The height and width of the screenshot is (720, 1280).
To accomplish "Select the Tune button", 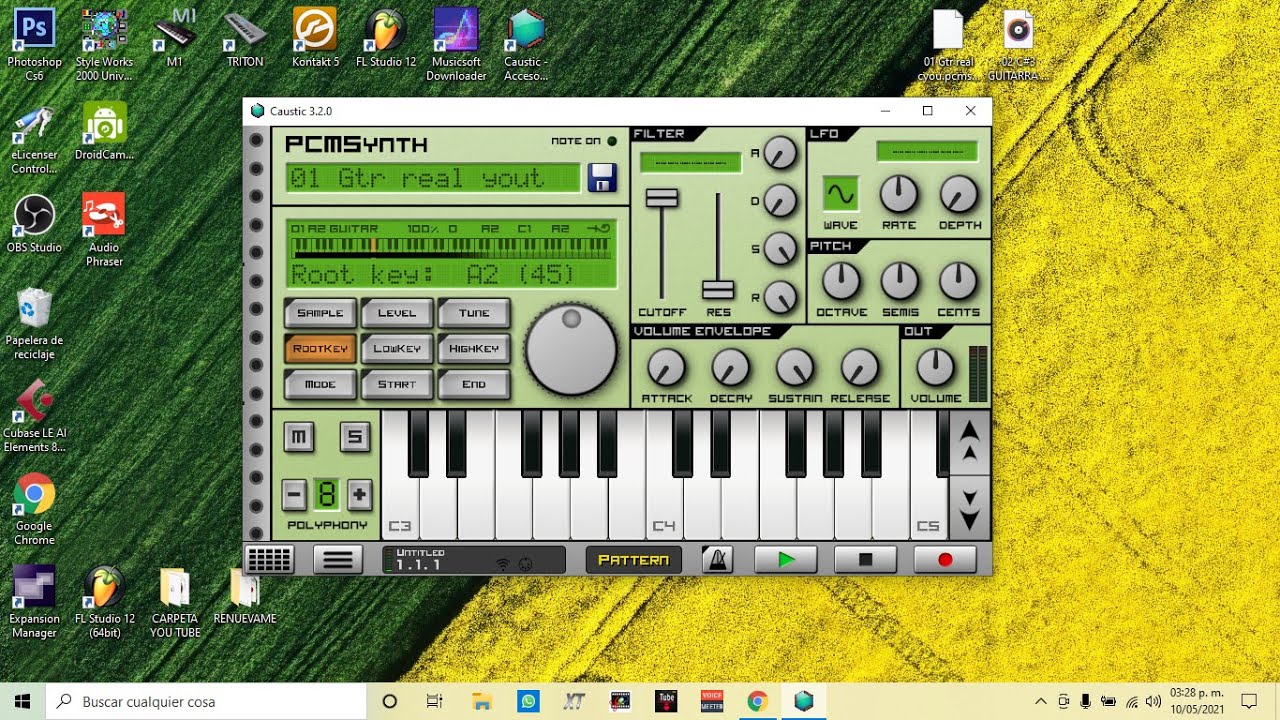I will (474, 313).
